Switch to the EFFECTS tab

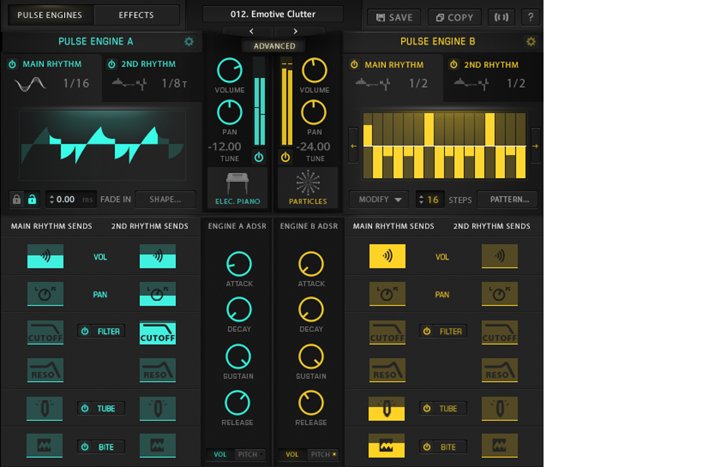click(x=136, y=15)
